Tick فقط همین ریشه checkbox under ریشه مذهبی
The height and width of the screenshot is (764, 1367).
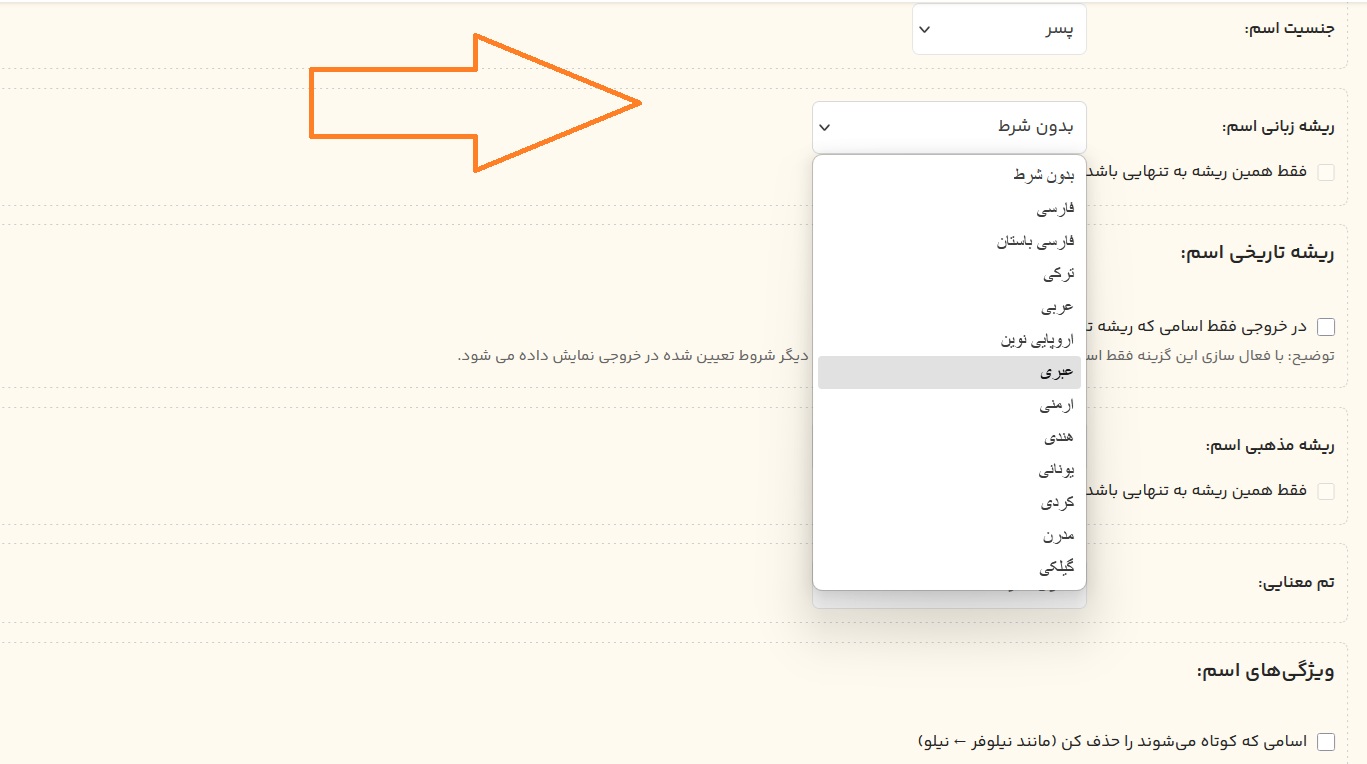[x=1326, y=491]
